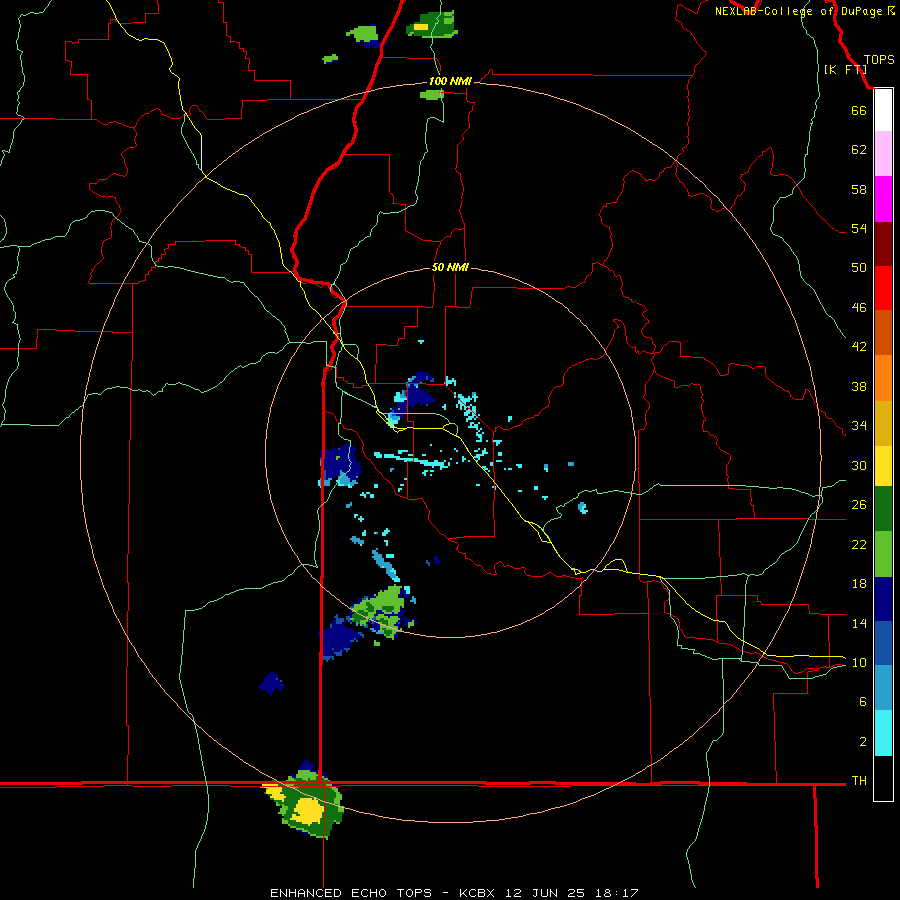900x900 pixels.
Task: Click the TOPS legend heading
Action: 879,59
